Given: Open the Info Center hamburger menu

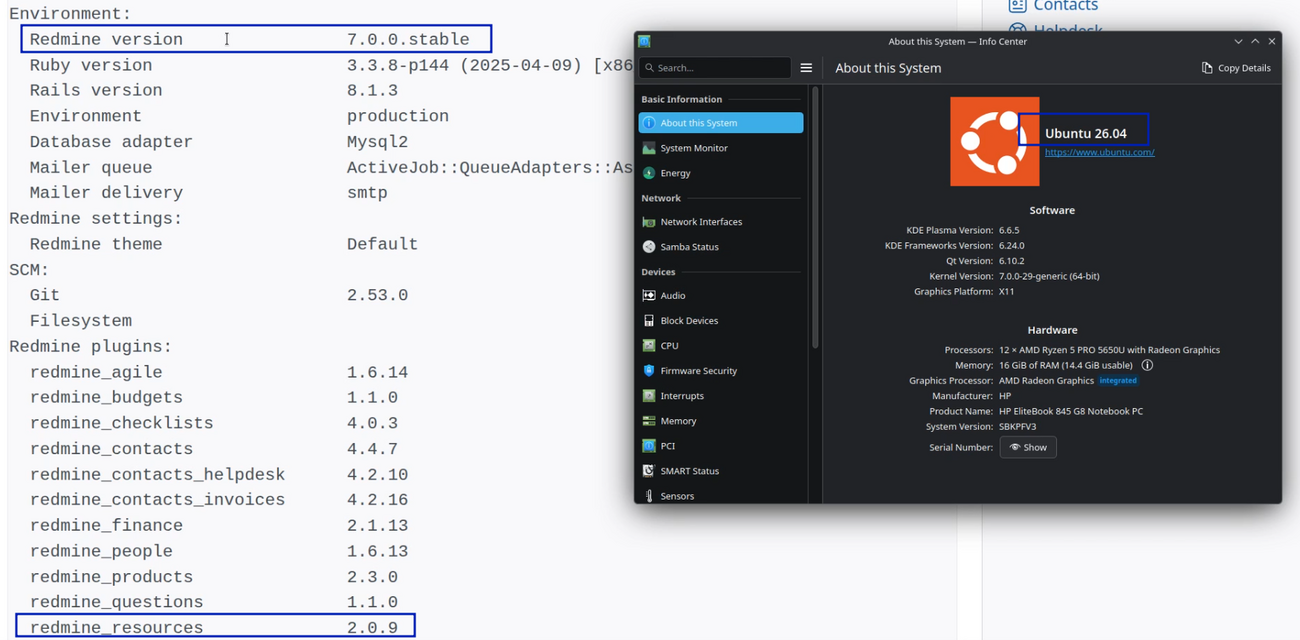Looking at the screenshot, I should coord(806,68).
